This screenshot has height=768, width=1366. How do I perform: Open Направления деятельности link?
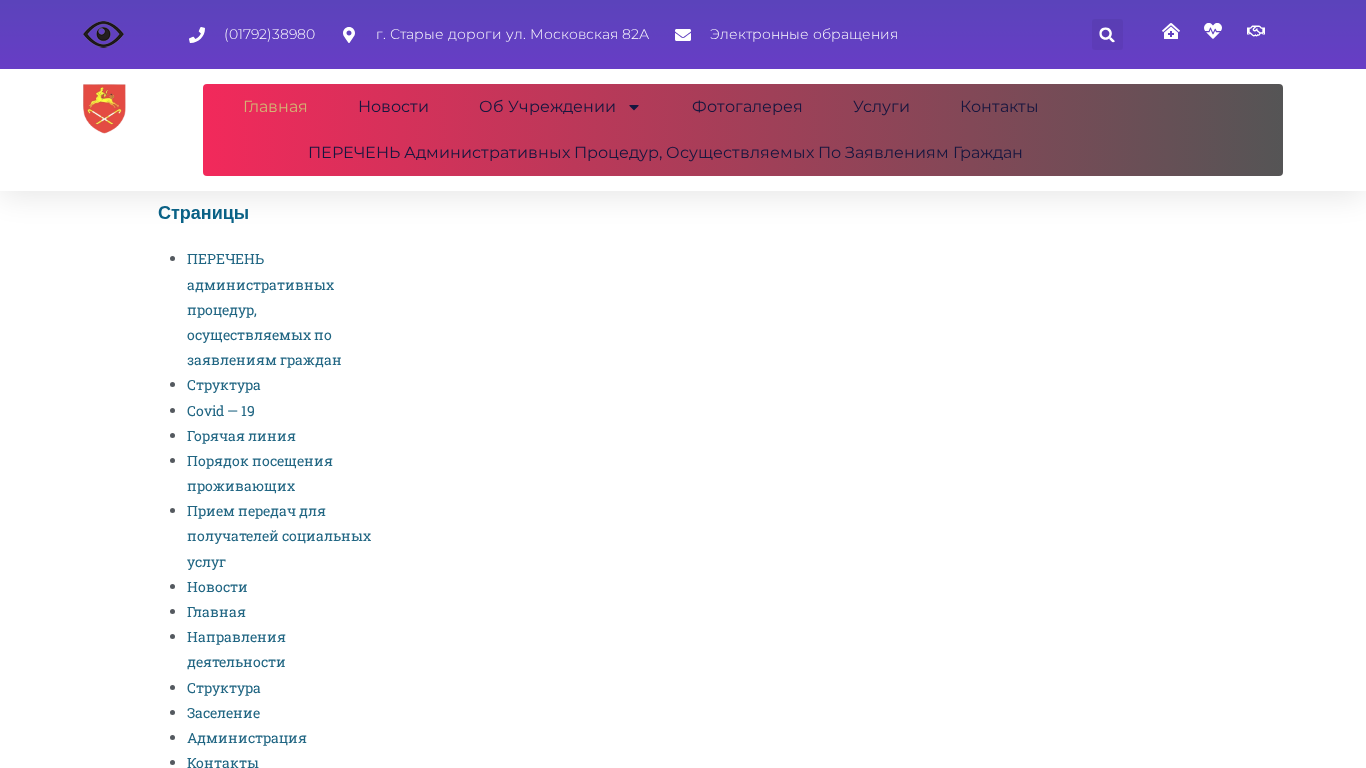coord(236,649)
